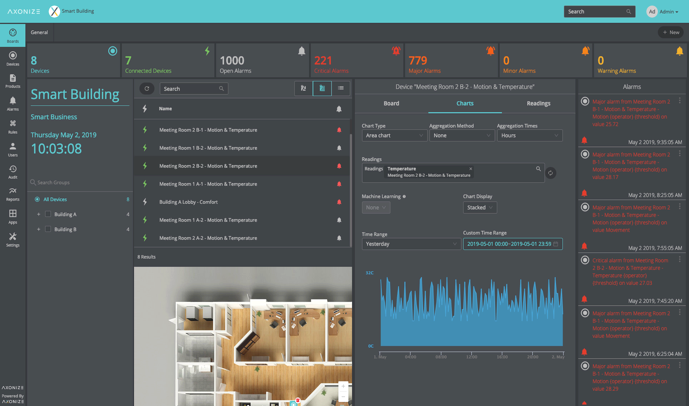Click the alarm bell for Meeting Room 2 B-1
Viewport: 689px width, 406px height.
pyautogui.click(x=339, y=130)
